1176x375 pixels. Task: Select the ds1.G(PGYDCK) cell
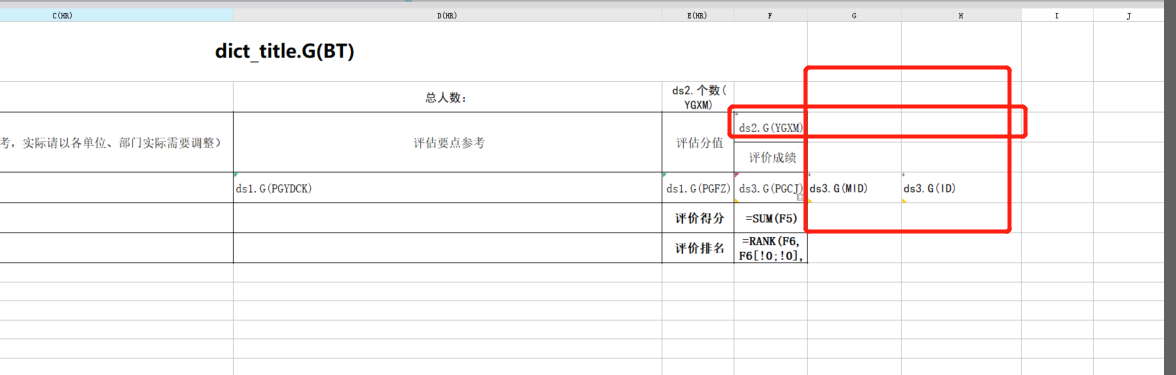(x=448, y=188)
